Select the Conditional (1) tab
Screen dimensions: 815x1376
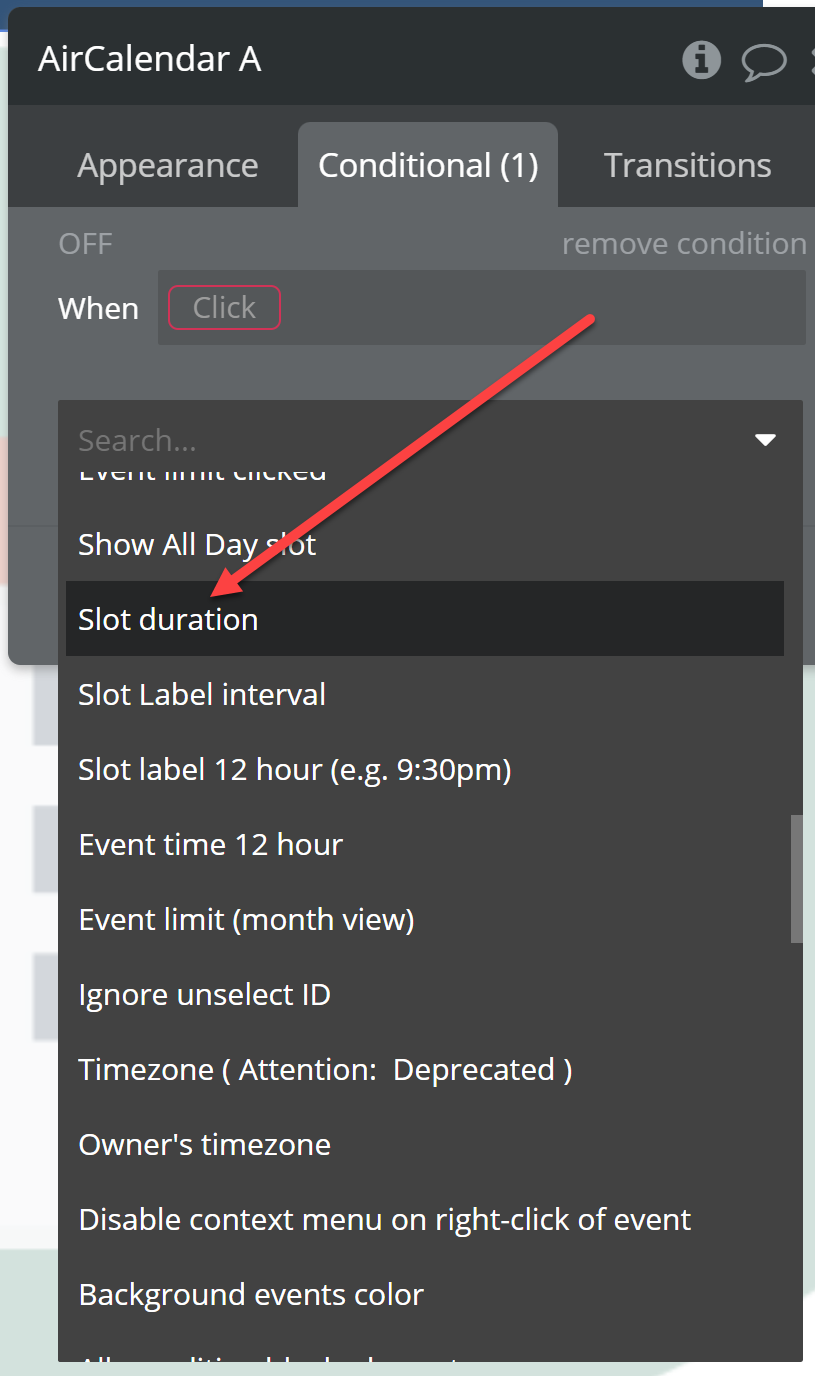[428, 165]
